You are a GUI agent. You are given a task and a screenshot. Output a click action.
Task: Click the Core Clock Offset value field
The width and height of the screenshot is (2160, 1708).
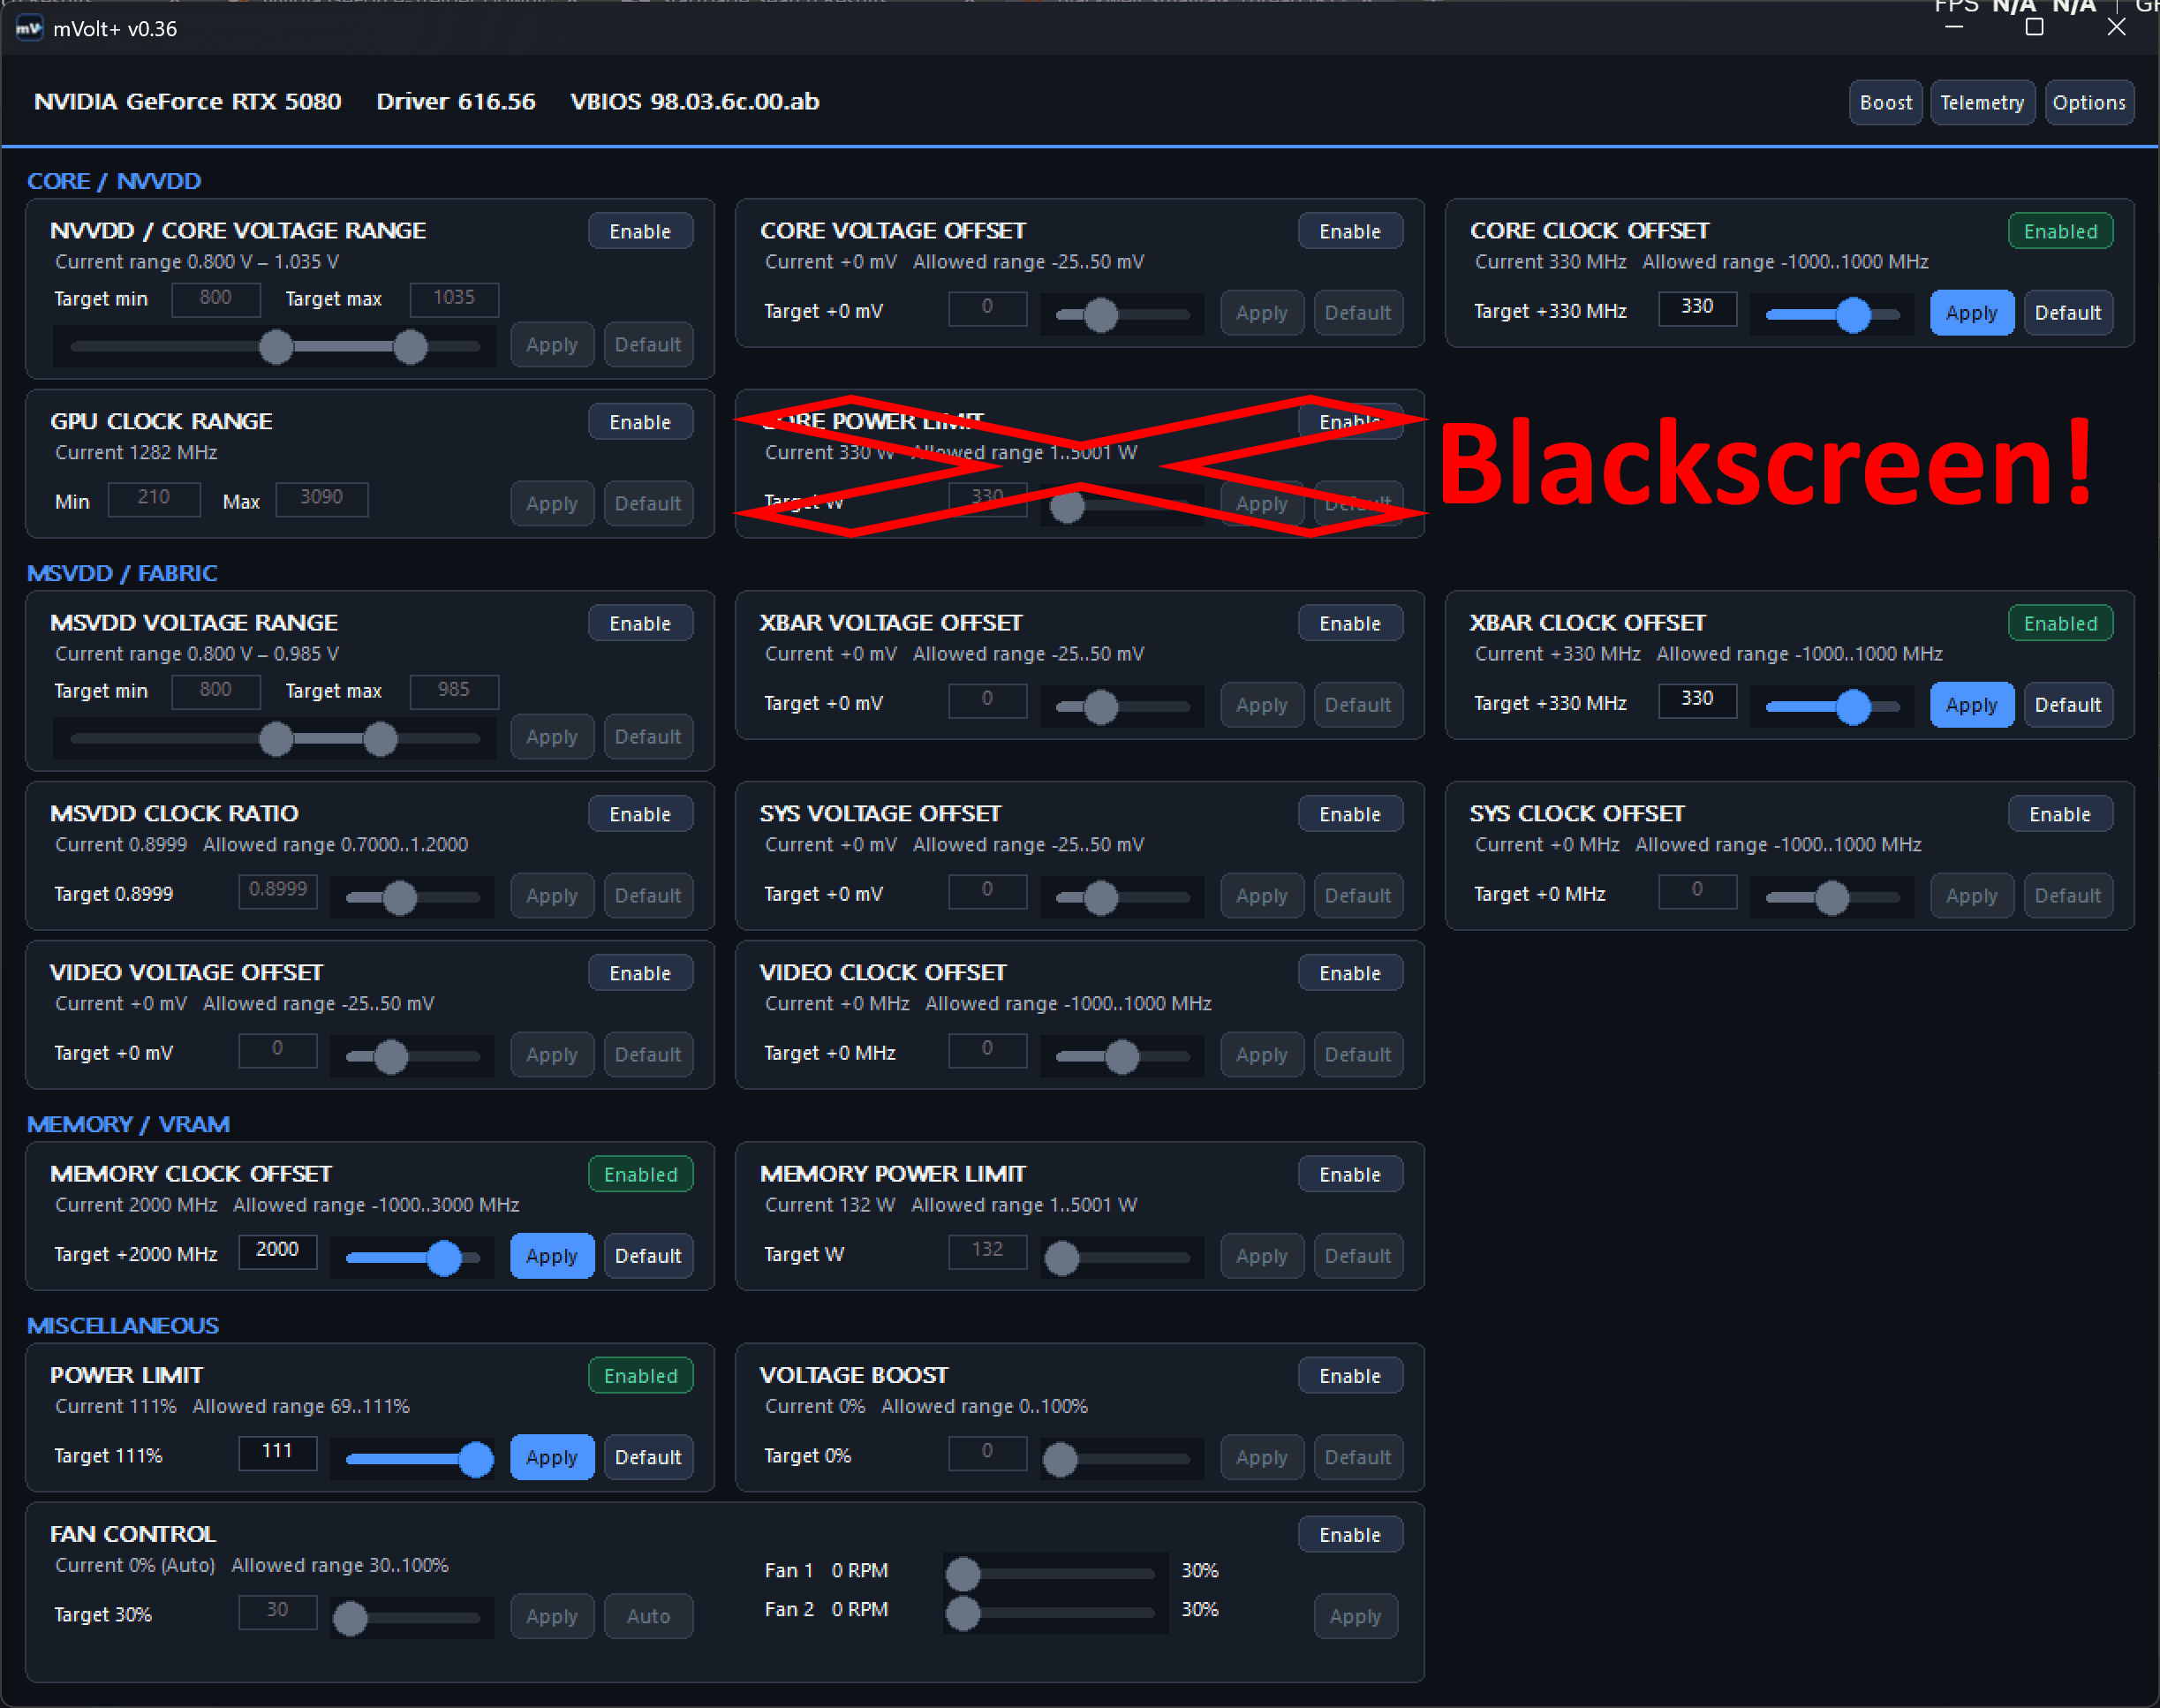pyautogui.click(x=1697, y=308)
